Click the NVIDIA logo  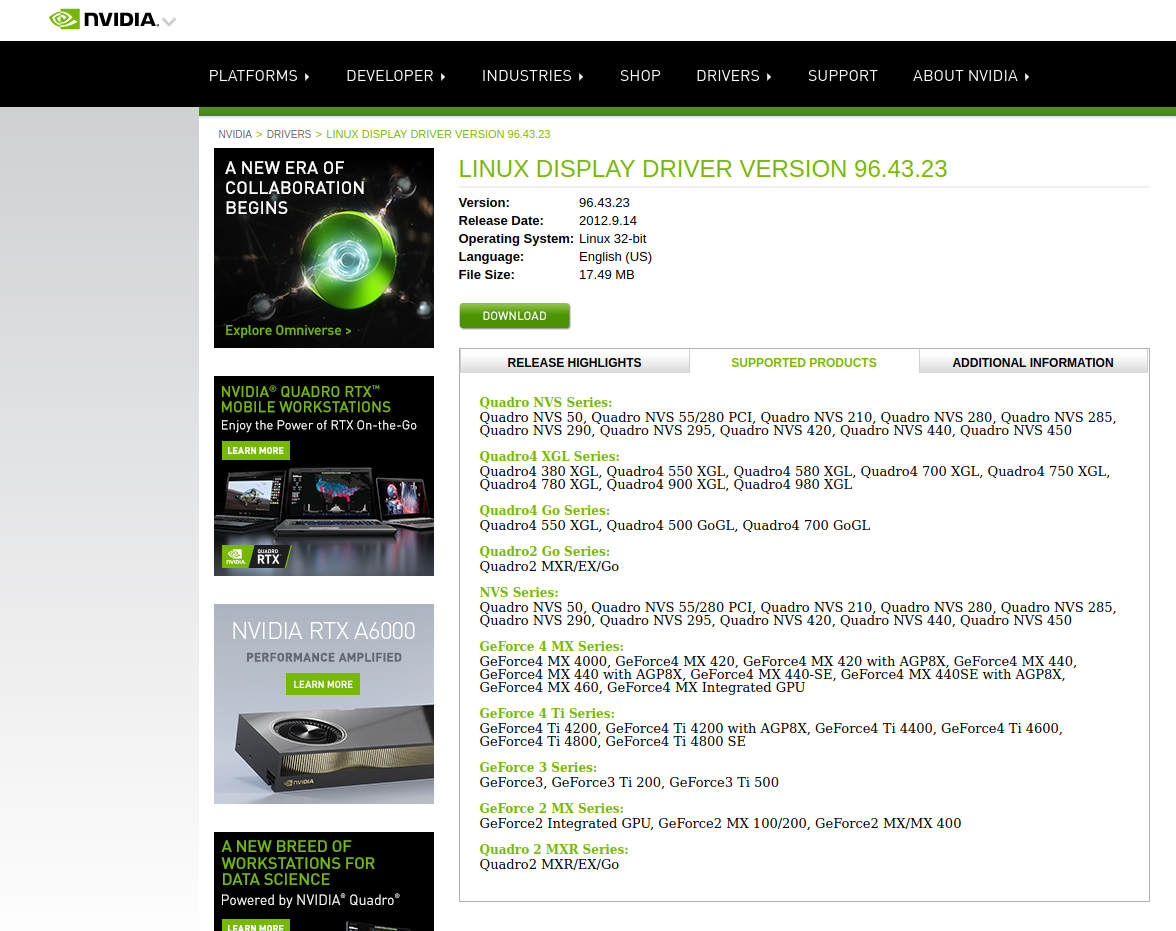click(x=104, y=20)
